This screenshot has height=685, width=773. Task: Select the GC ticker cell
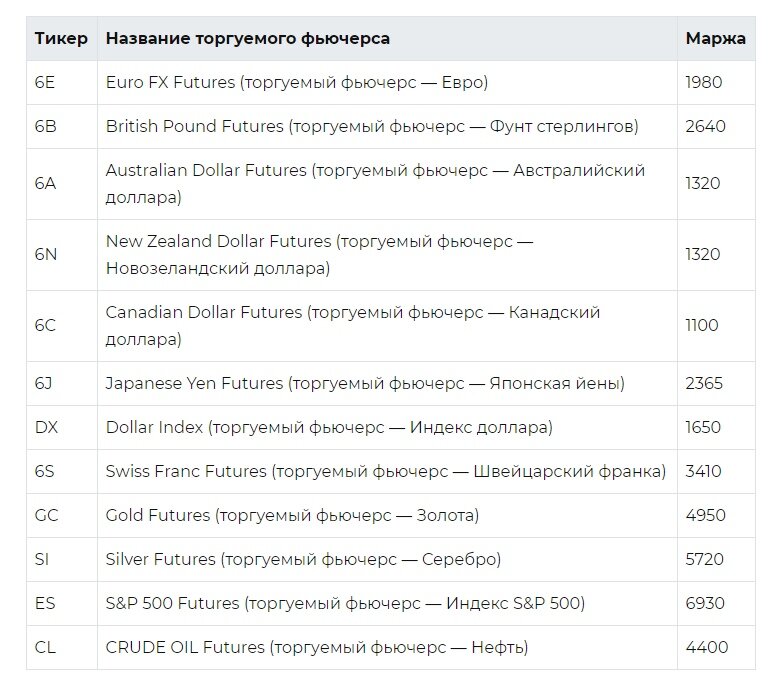[x=47, y=515]
